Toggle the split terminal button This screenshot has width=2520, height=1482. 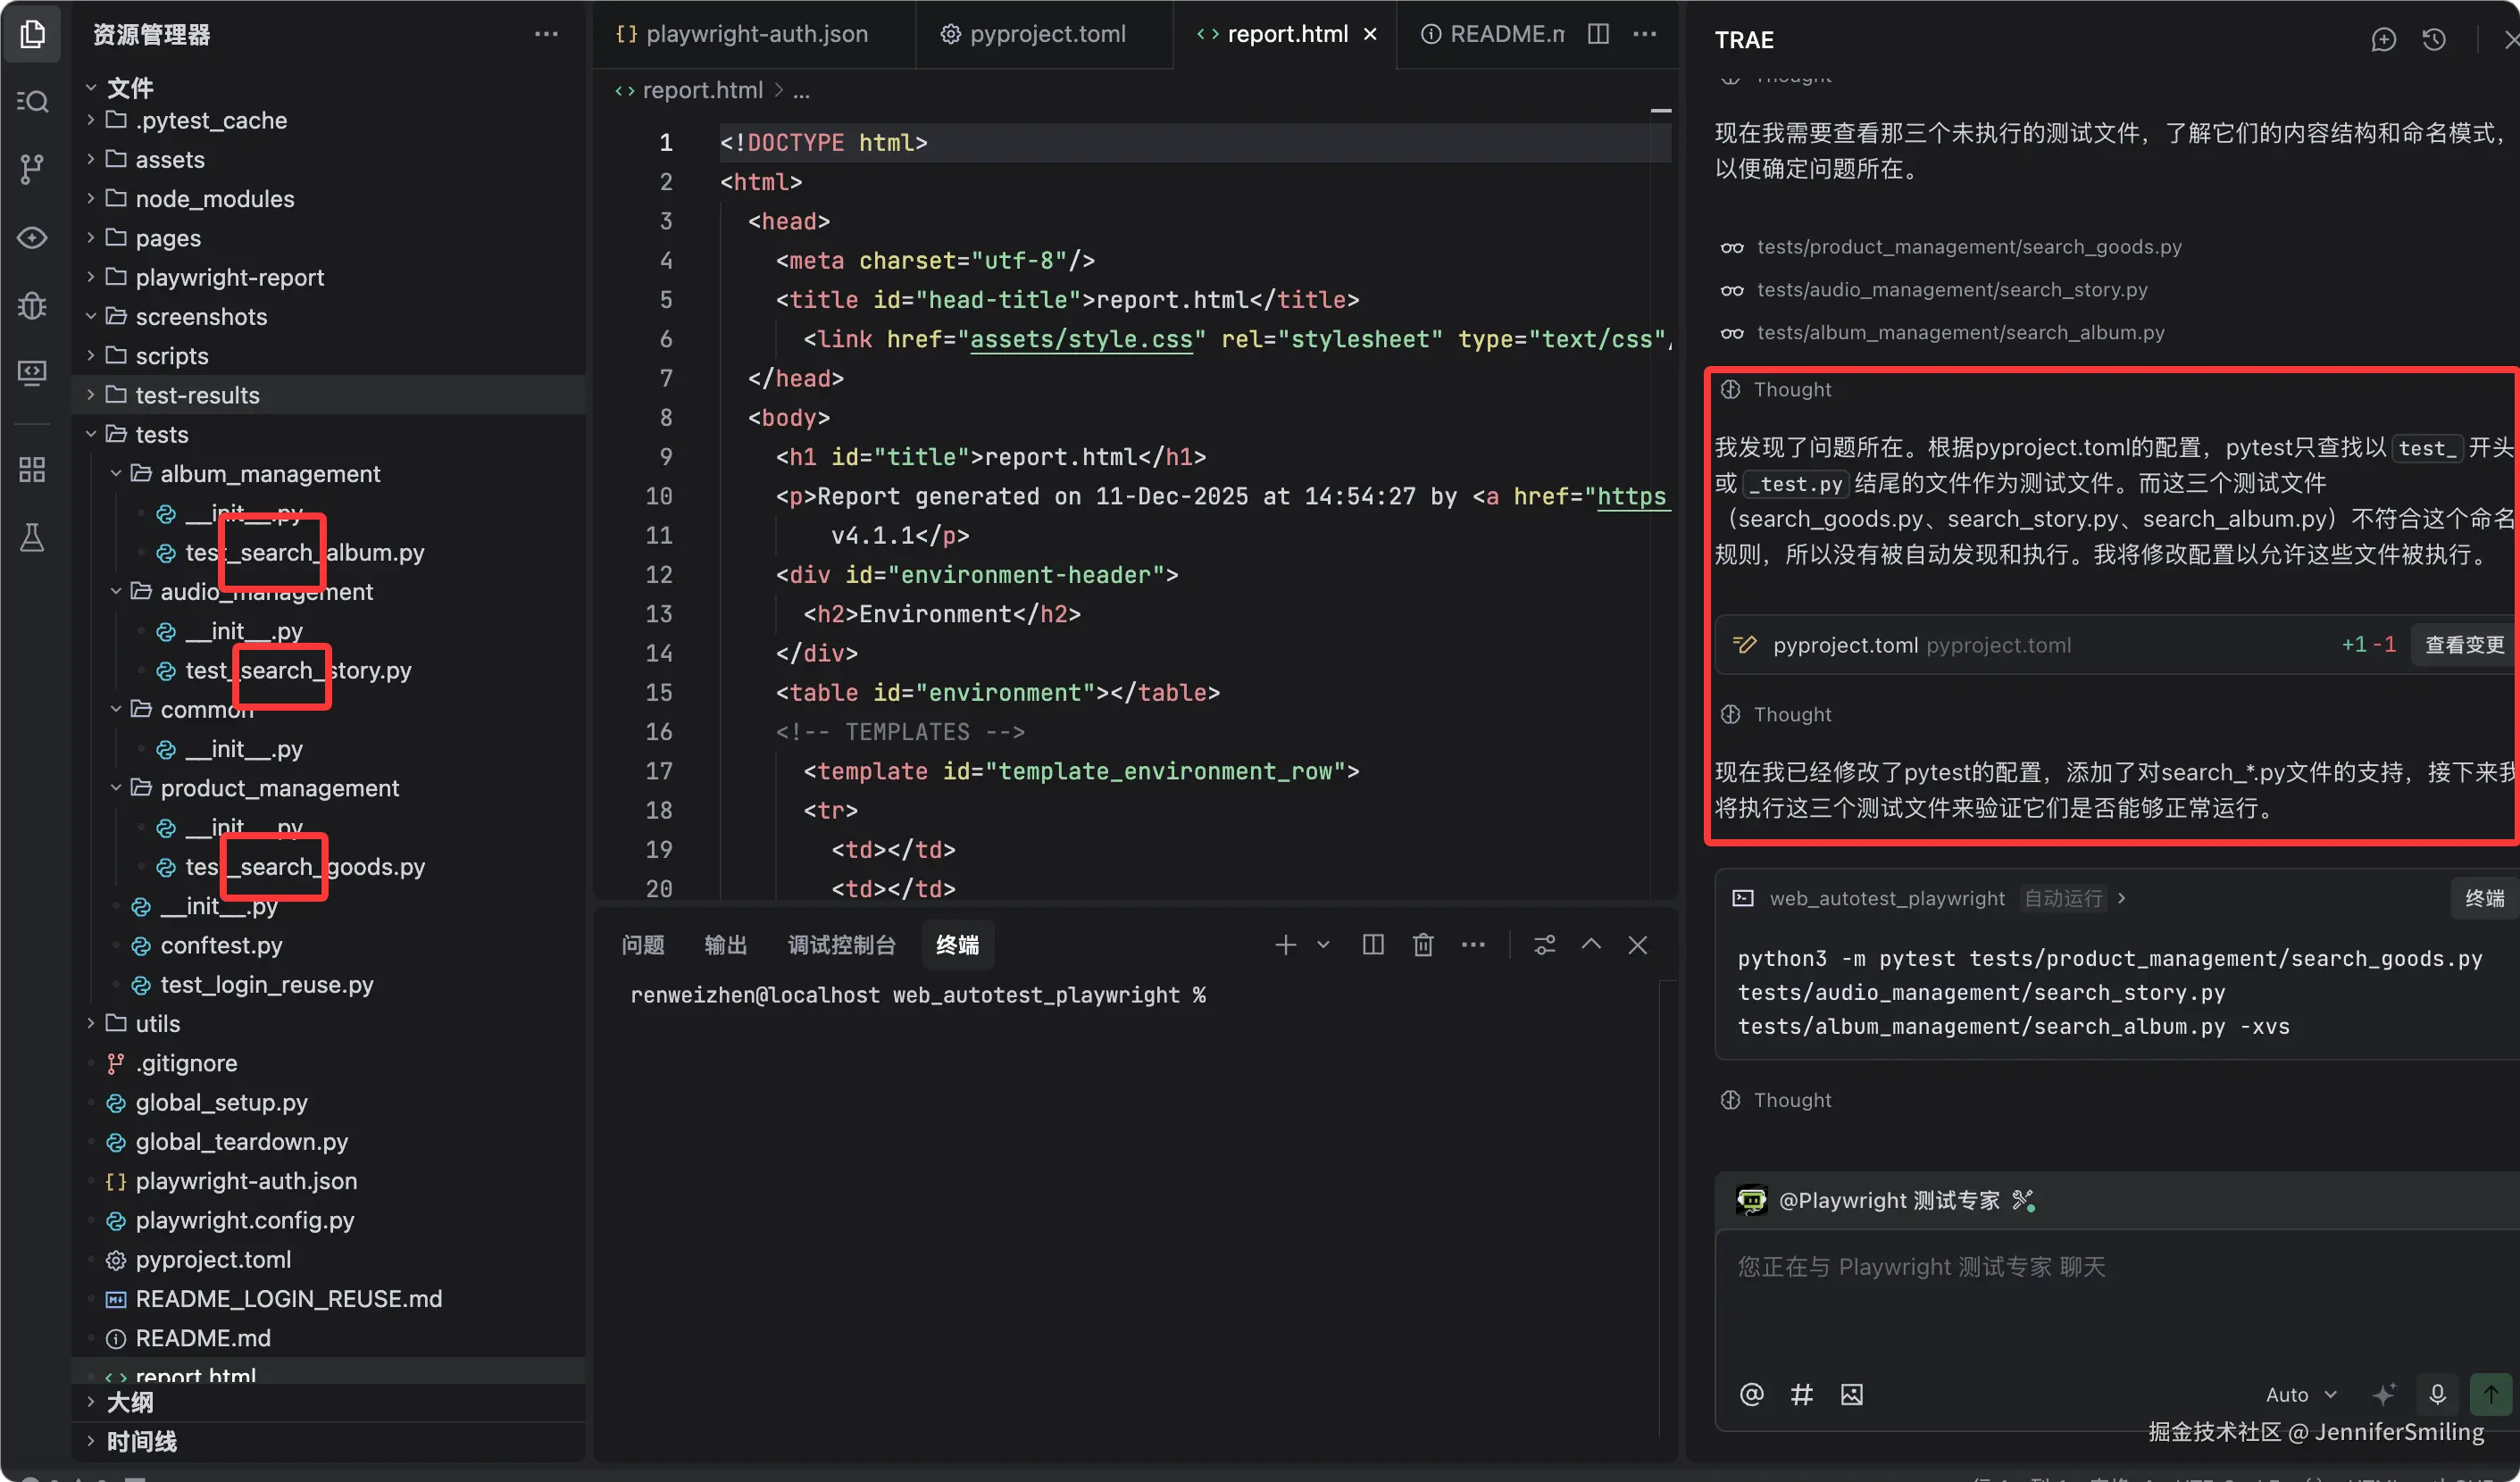click(x=1372, y=944)
